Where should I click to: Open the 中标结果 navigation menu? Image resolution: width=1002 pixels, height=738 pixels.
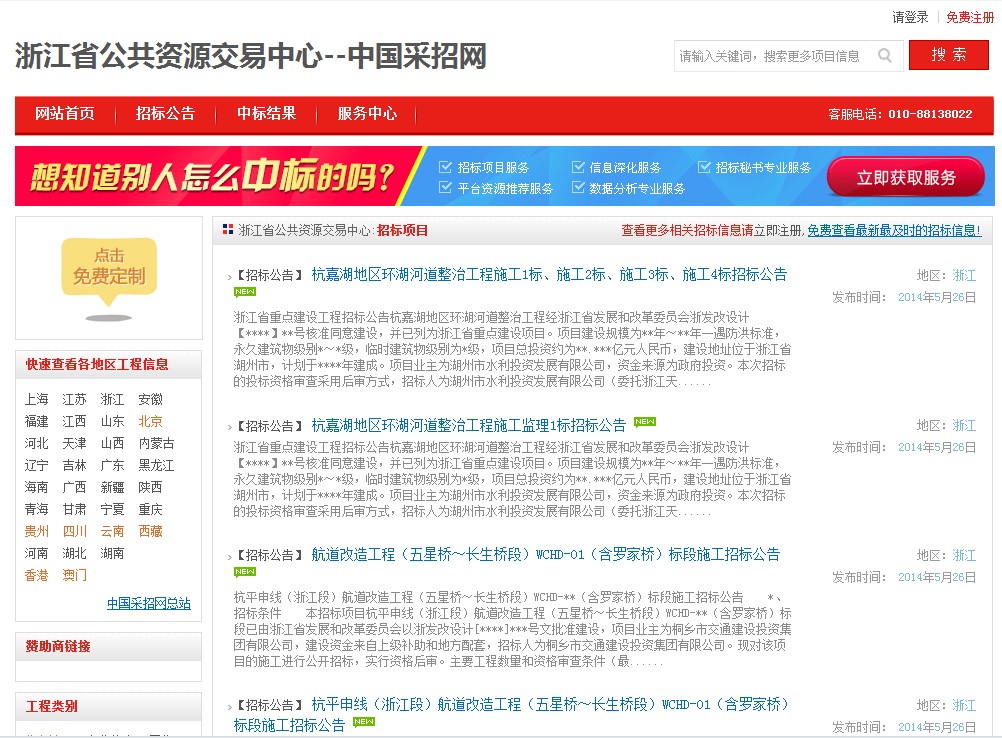[266, 114]
